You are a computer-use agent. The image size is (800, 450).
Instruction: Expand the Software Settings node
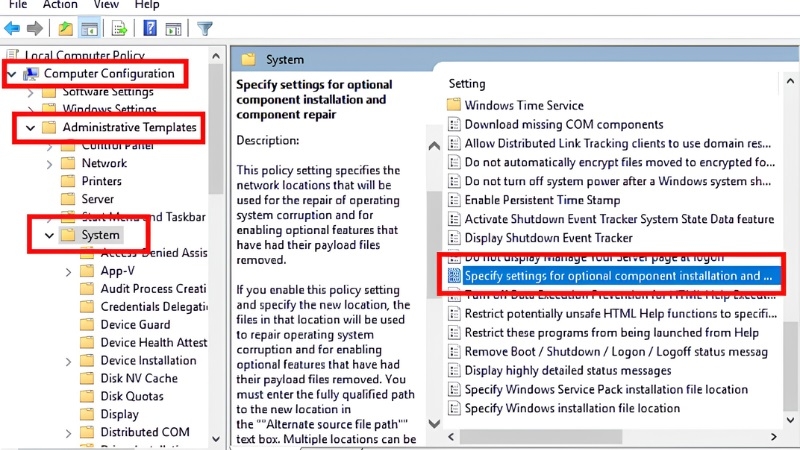tap(31, 93)
